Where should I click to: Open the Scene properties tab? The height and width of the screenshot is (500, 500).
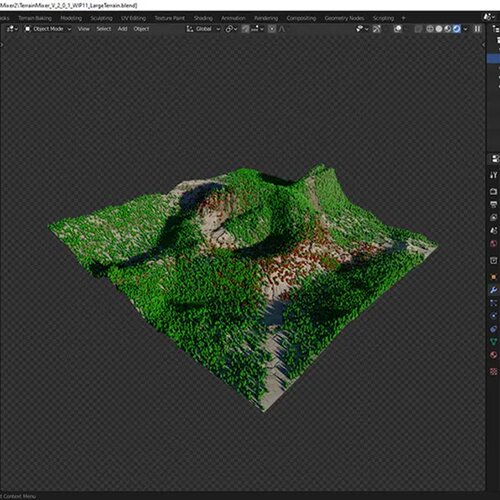coord(494,230)
